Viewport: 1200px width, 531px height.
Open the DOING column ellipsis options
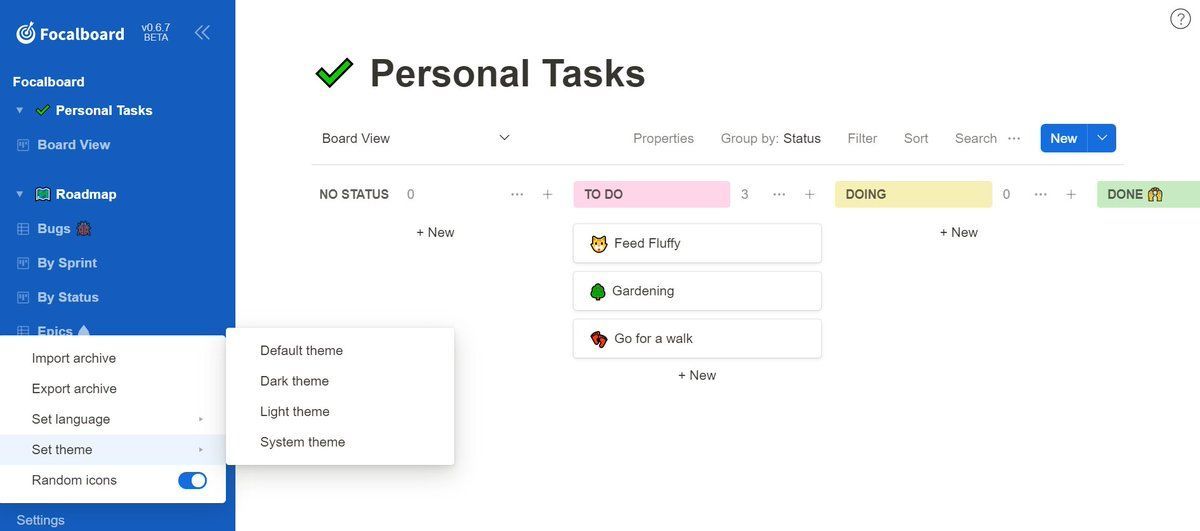[x=1041, y=195]
